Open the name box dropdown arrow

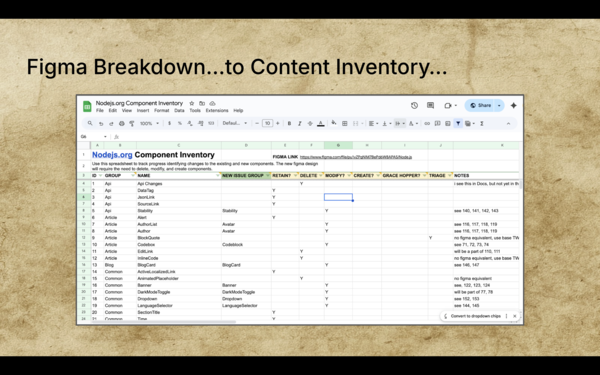pyautogui.click(x=105, y=137)
